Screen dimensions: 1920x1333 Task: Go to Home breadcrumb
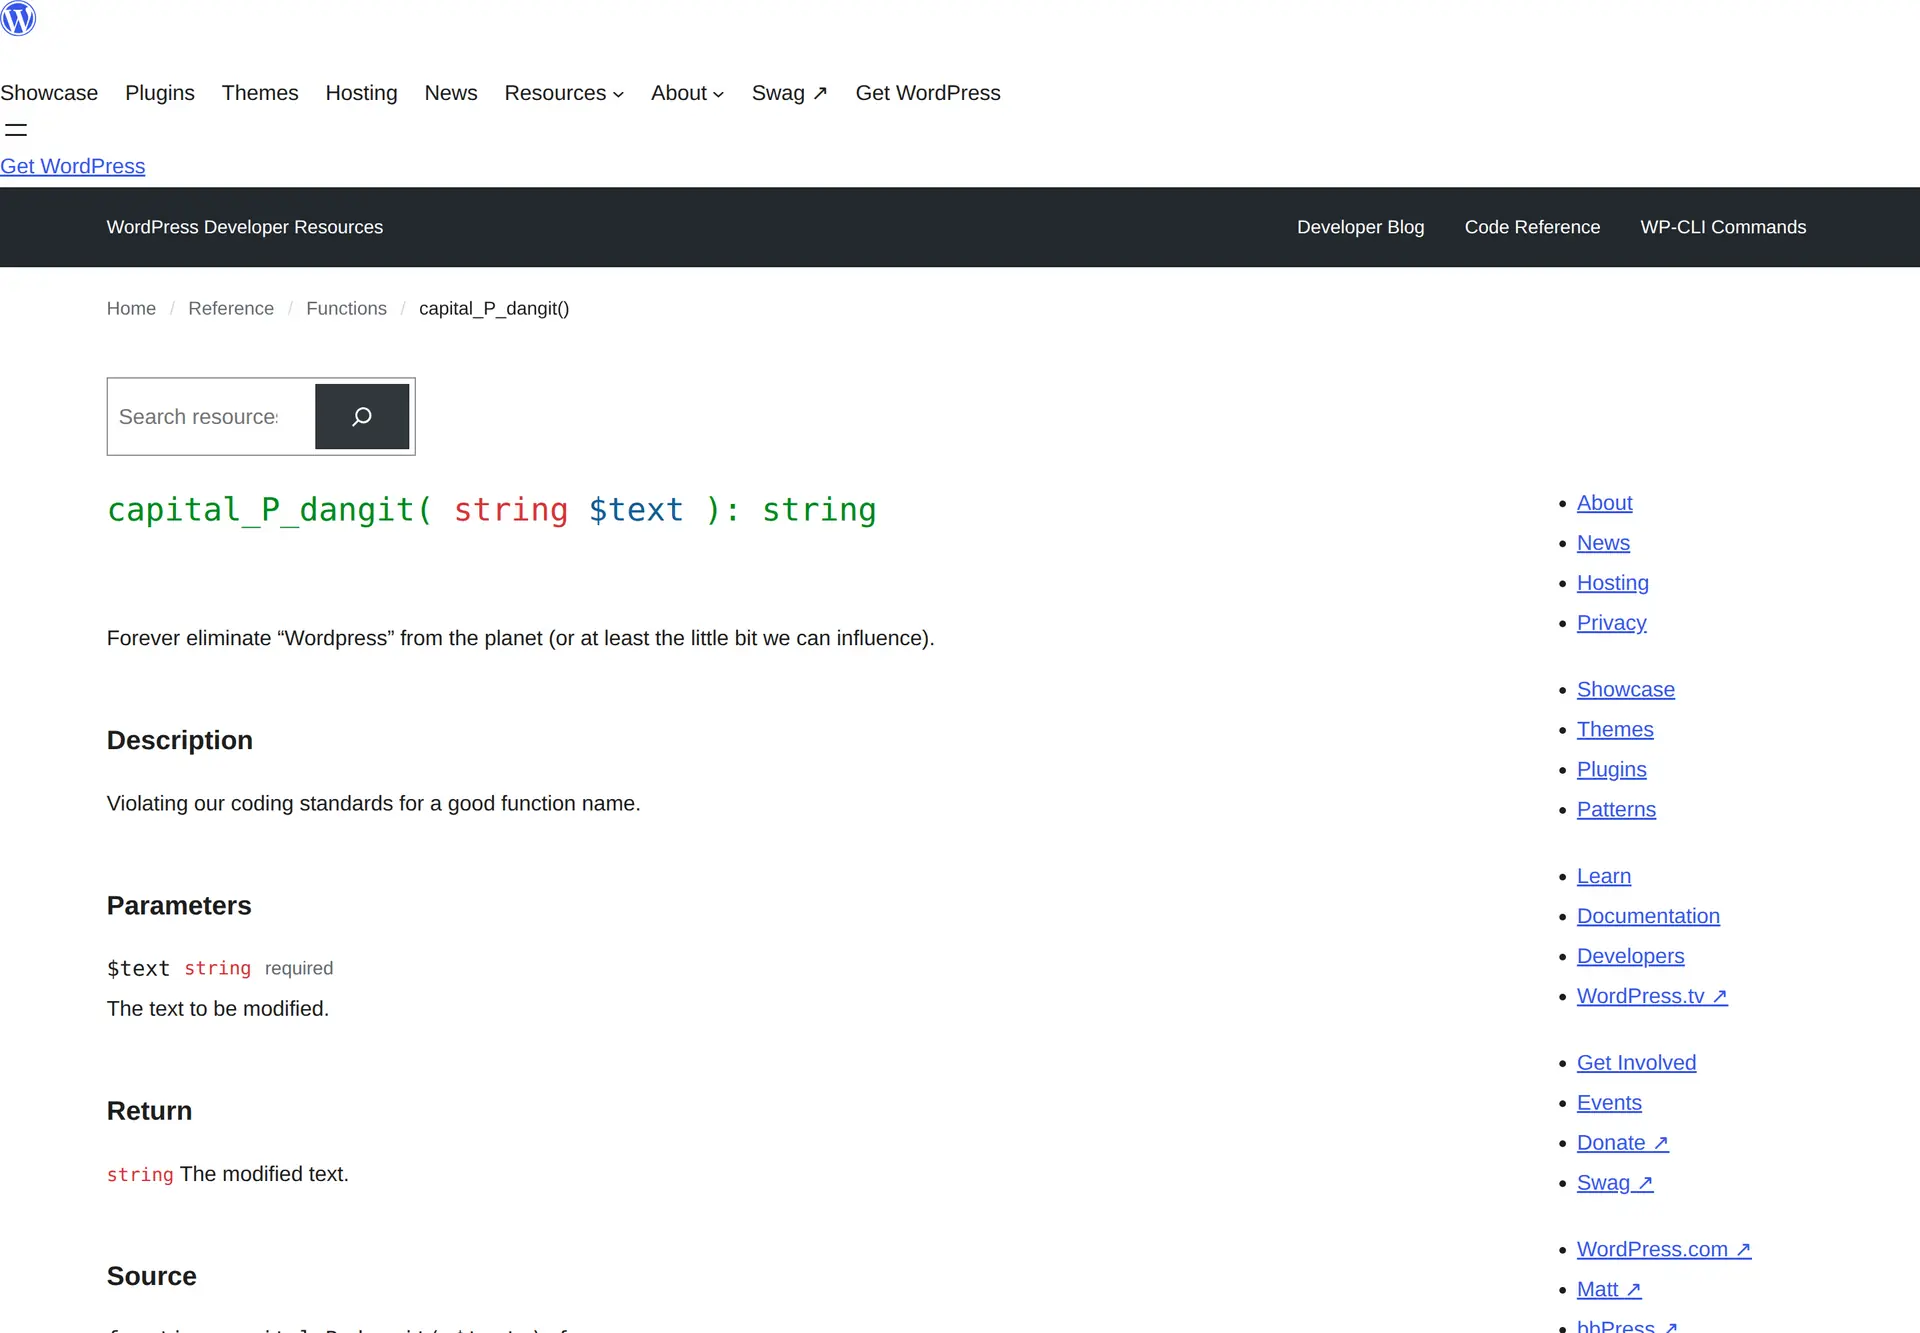(131, 308)
